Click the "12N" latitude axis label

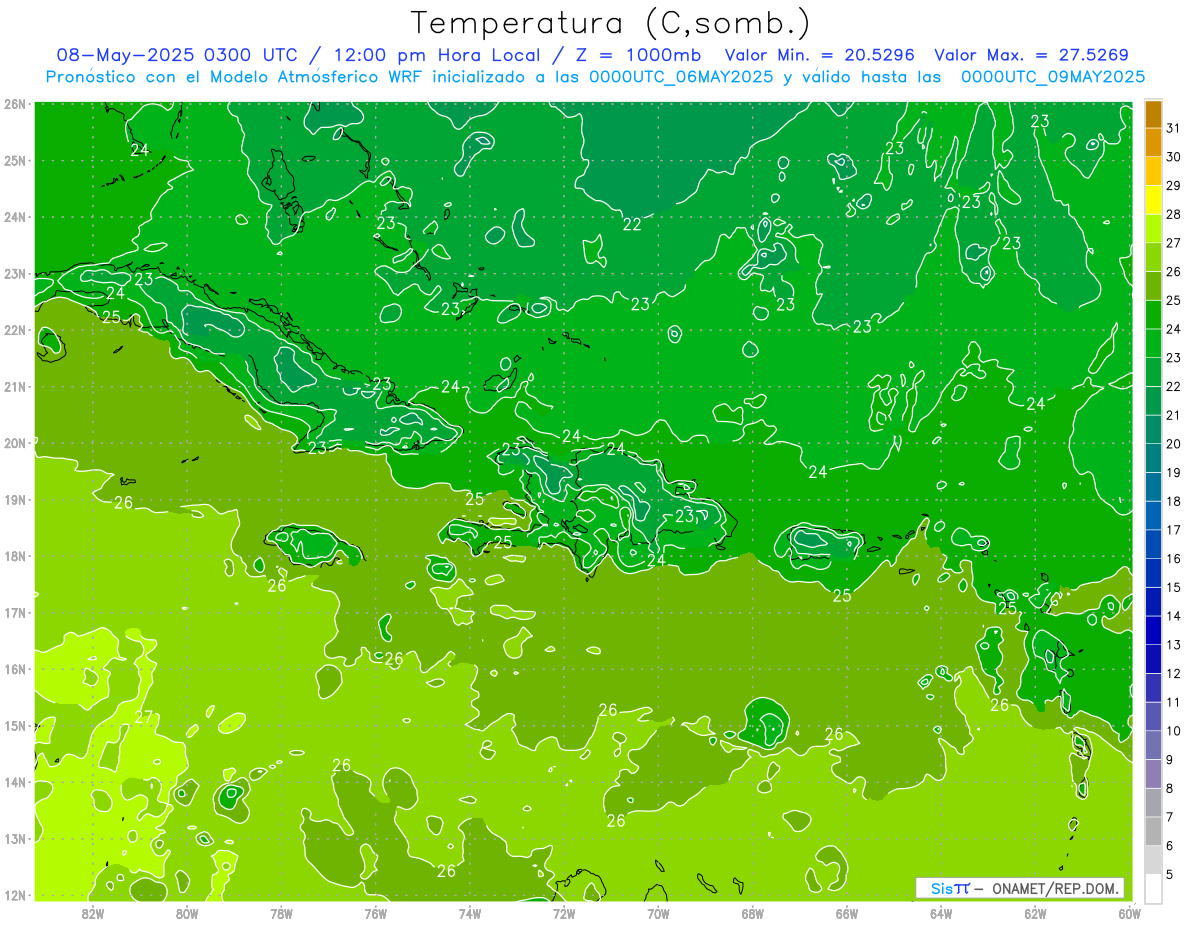[15, 895]
